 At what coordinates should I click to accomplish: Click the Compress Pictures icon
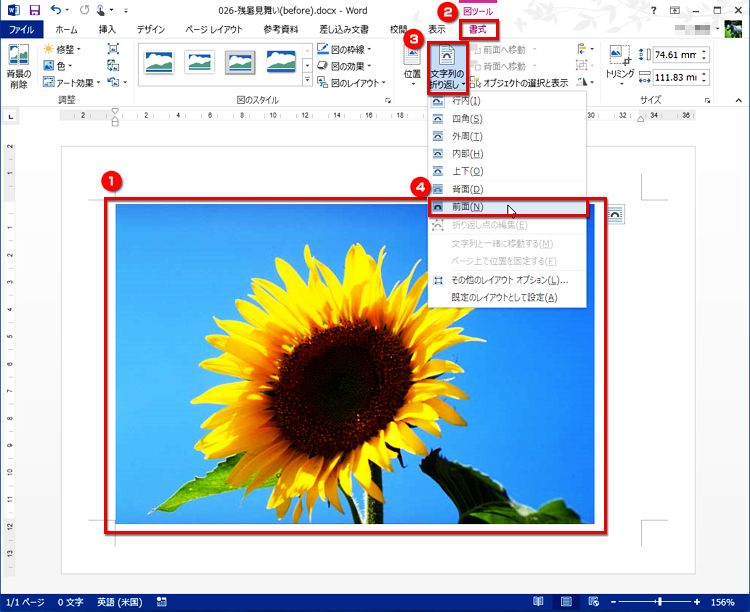(113, 49)
